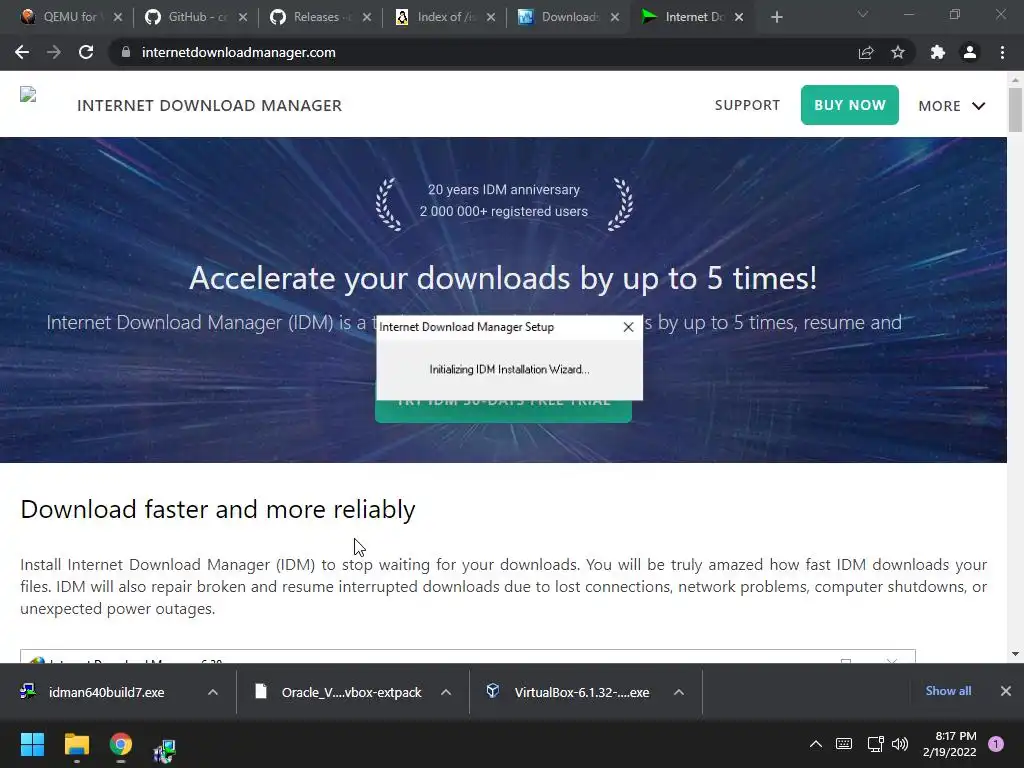Click the browser forward arrow
This screenshot has height=768, width=1024.
(54, 52)
